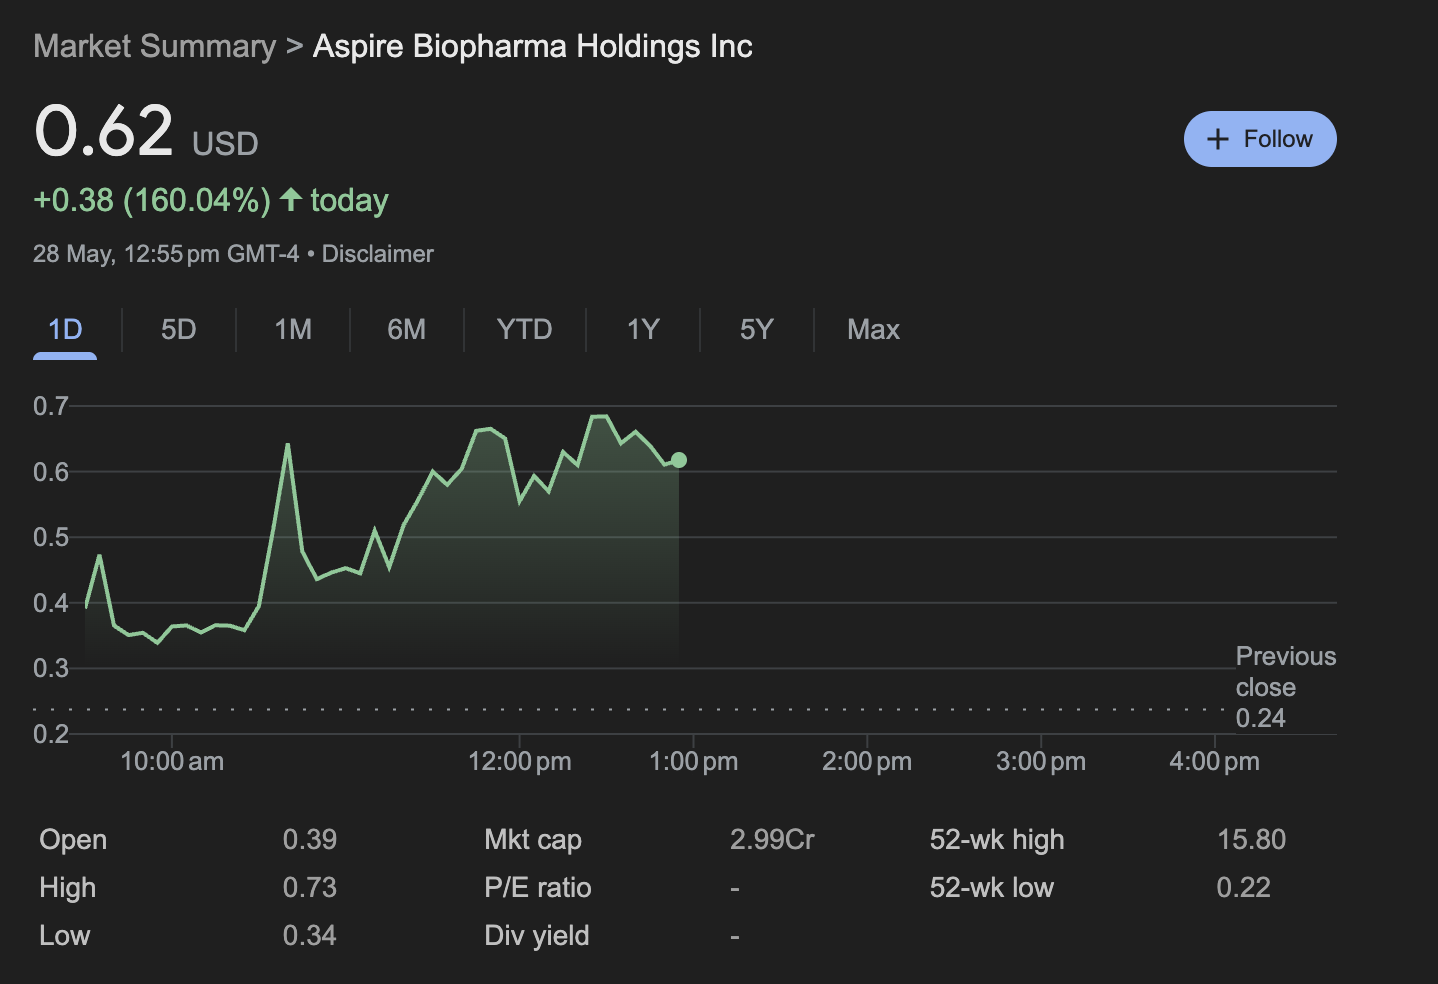1438x984 pixels.
Task: Click the 0.5 y-axis label
Action: click(x=51, y=537)
